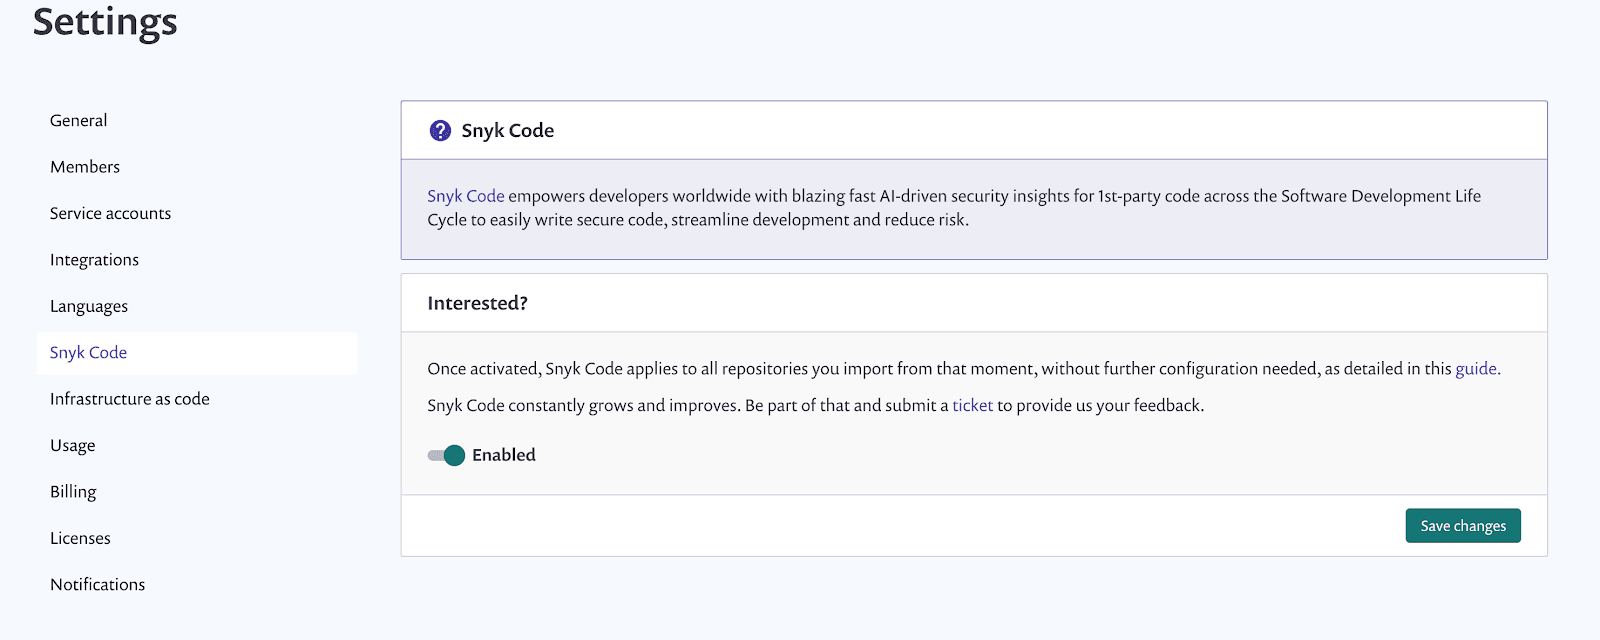Click the Settings page heading

click(x=105, y=22)
